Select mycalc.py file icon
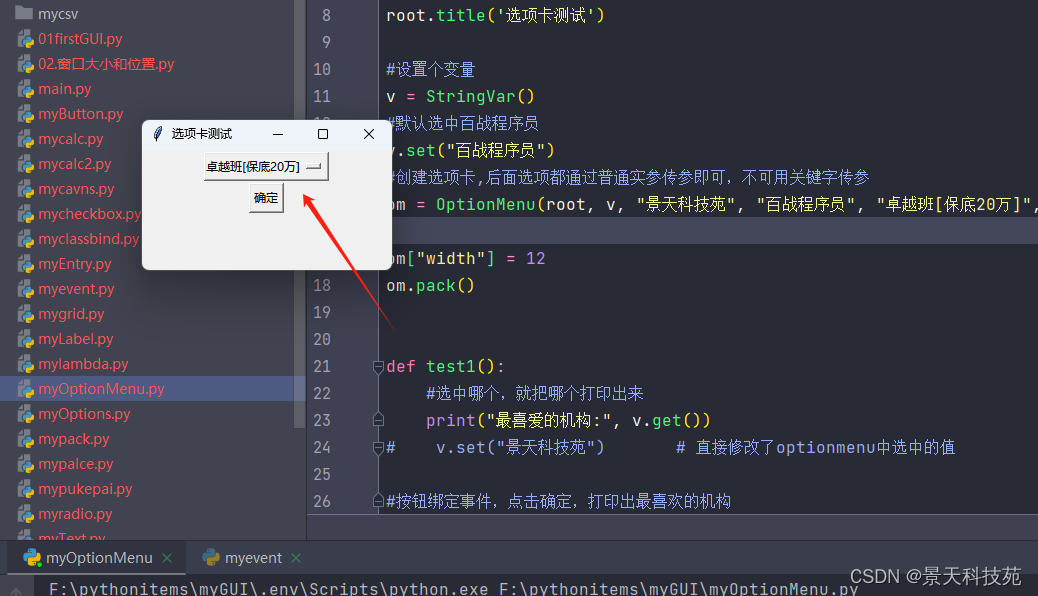Viewport: 1038px width, 596px height. pyautogui.click(x=26, y=139)
